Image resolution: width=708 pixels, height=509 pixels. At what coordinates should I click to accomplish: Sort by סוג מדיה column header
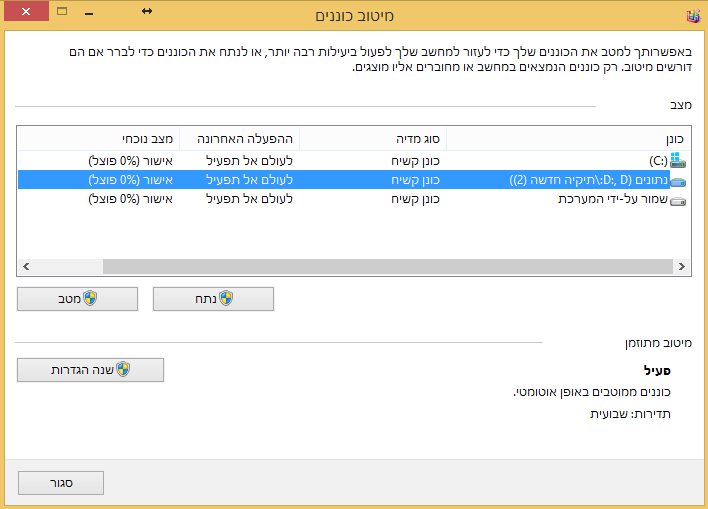tap(373, 139)
